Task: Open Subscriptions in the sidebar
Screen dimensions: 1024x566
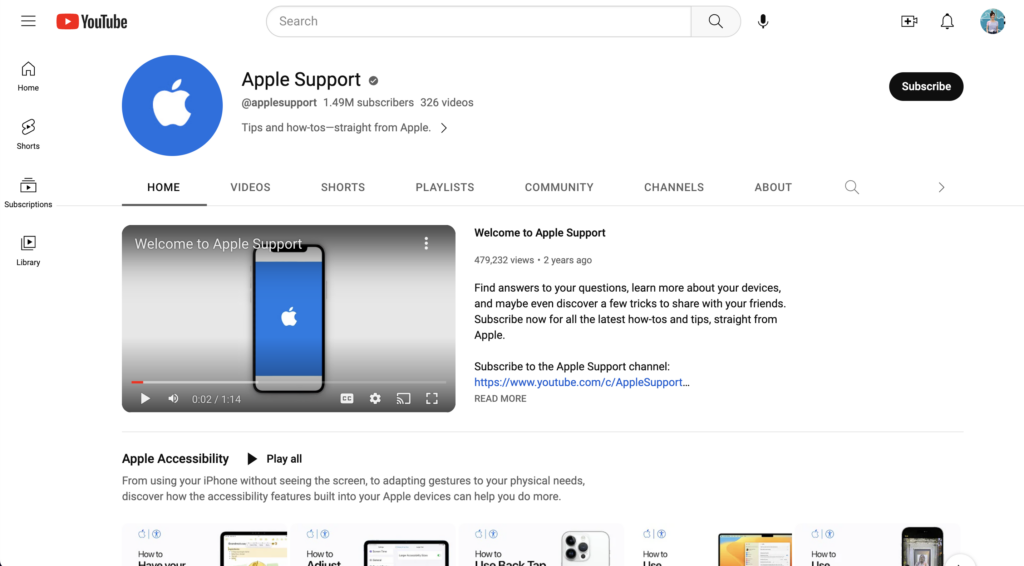Action: (28, 192)
